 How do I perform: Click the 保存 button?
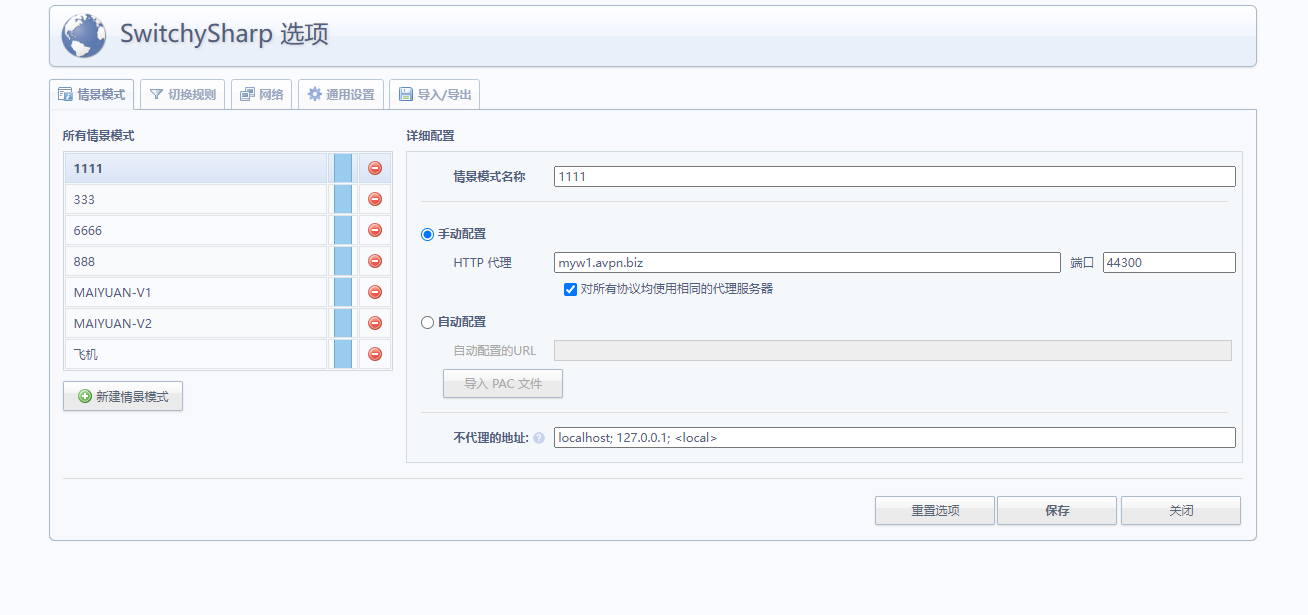(x=1057, y=510)
